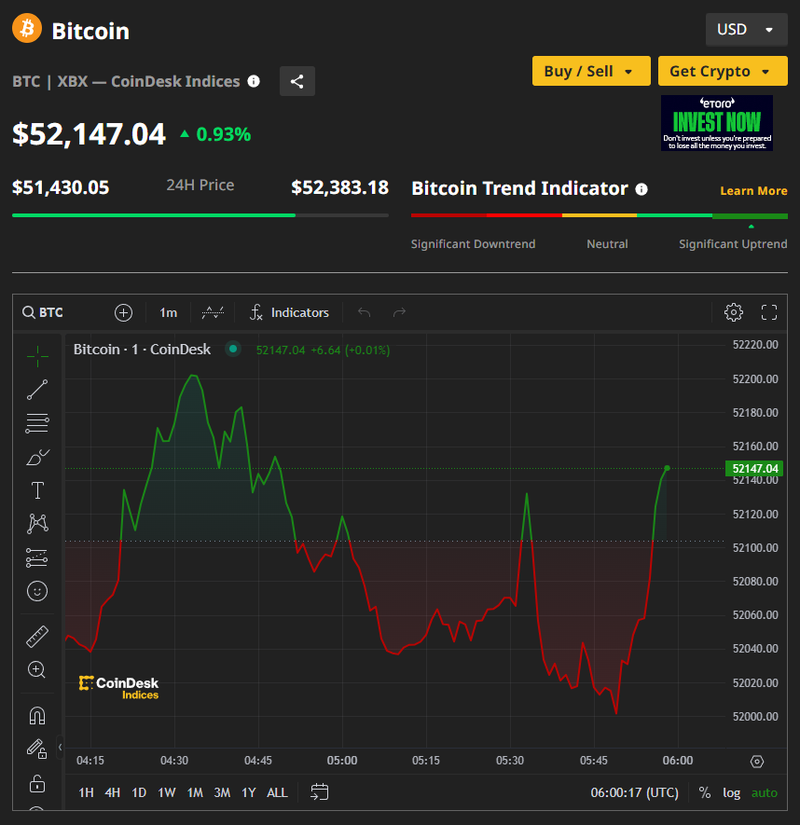Click the Learn More link
Image resolution: width=800 pixels, height=825 pixels.
[753, 191]
